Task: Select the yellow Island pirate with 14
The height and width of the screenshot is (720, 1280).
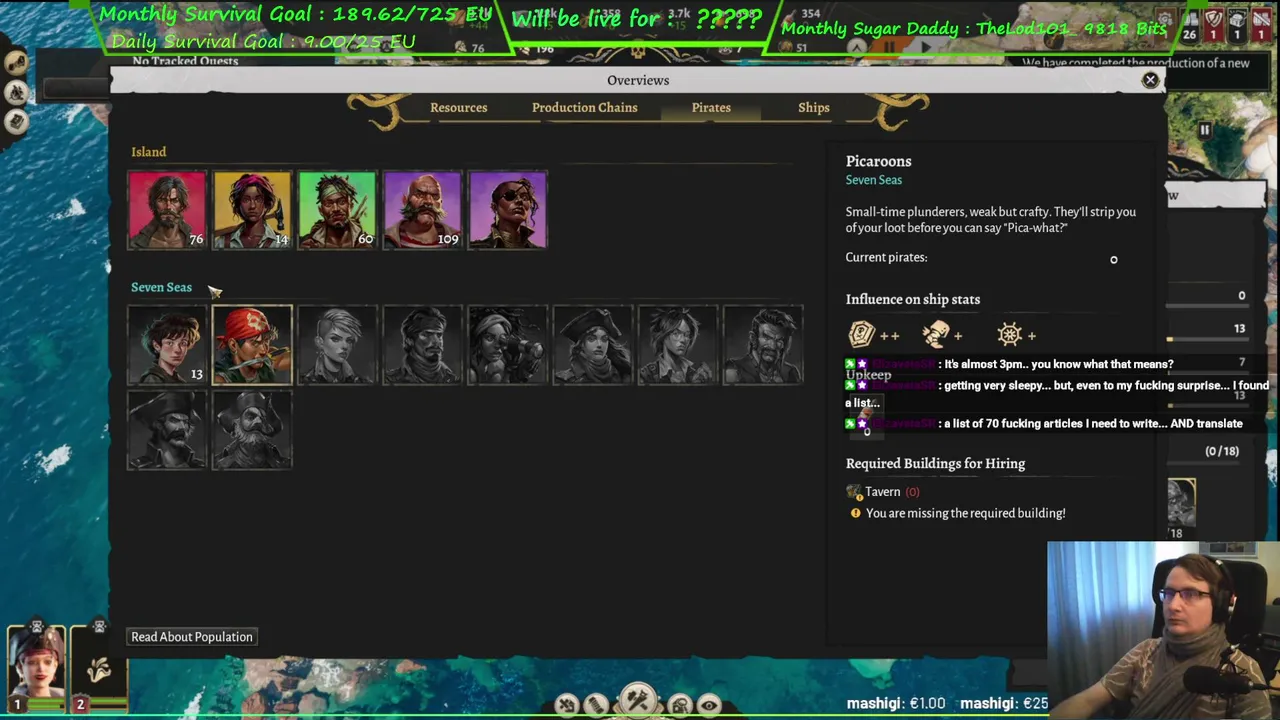Action: [x=252, y=210]
